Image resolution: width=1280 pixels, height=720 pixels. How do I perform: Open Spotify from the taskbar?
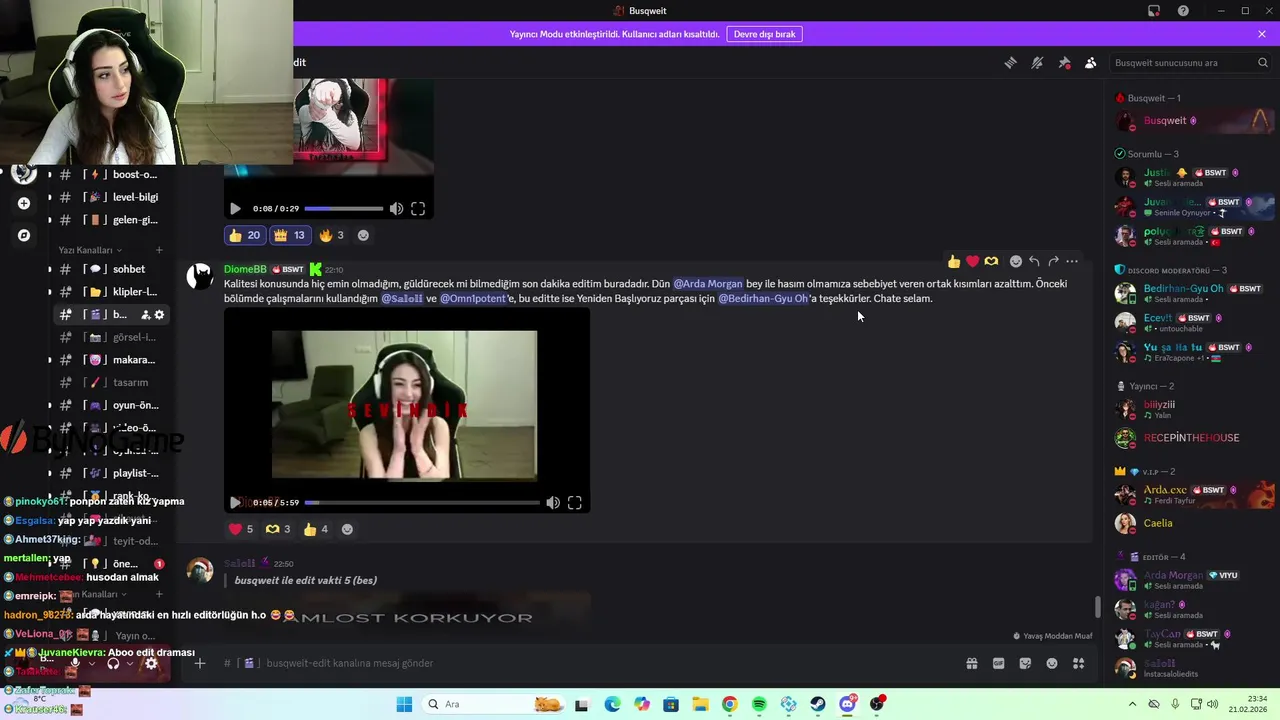(759, 704)
